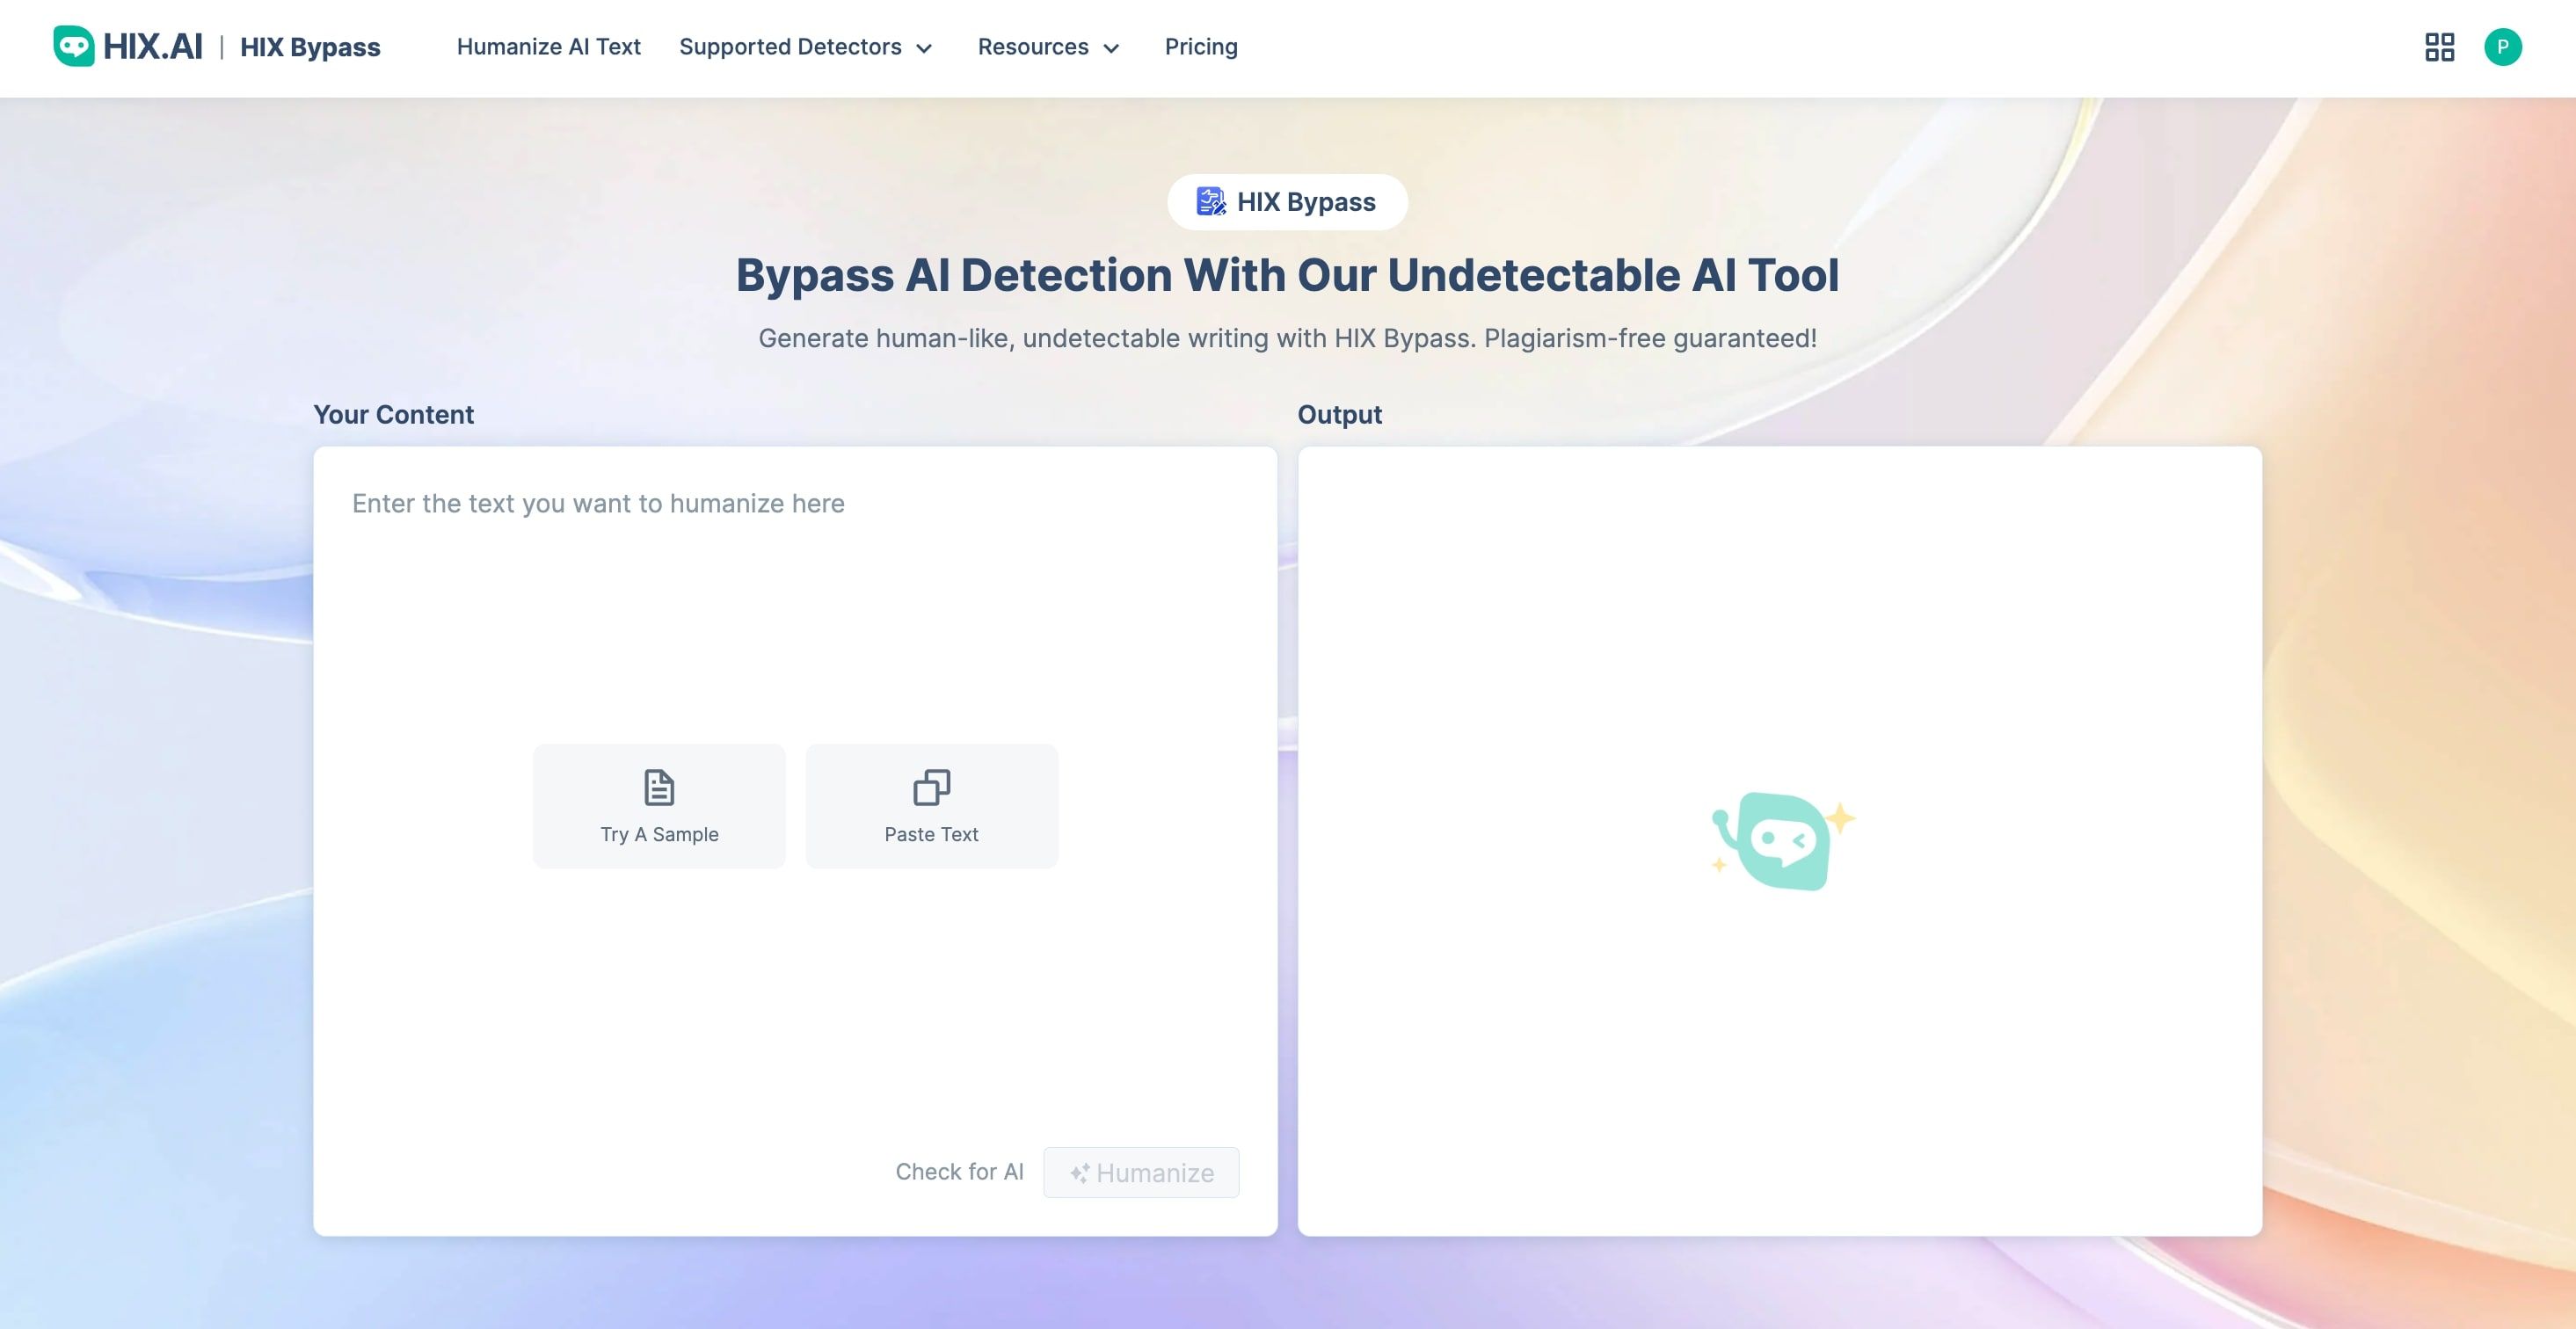Open Humanize AI Text menu item
Image resolution: width=2576 pixels, height=1329 pixels.
click(548, 47)
